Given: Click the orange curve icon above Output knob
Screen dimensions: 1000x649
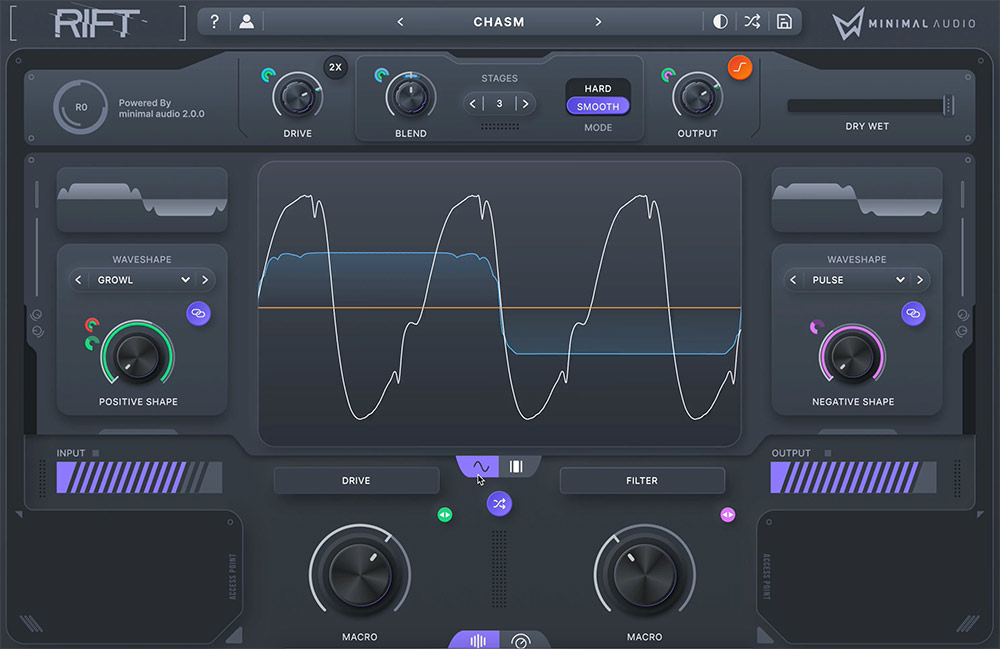Looking at the screenshot, I should click(x=741, y=67).
